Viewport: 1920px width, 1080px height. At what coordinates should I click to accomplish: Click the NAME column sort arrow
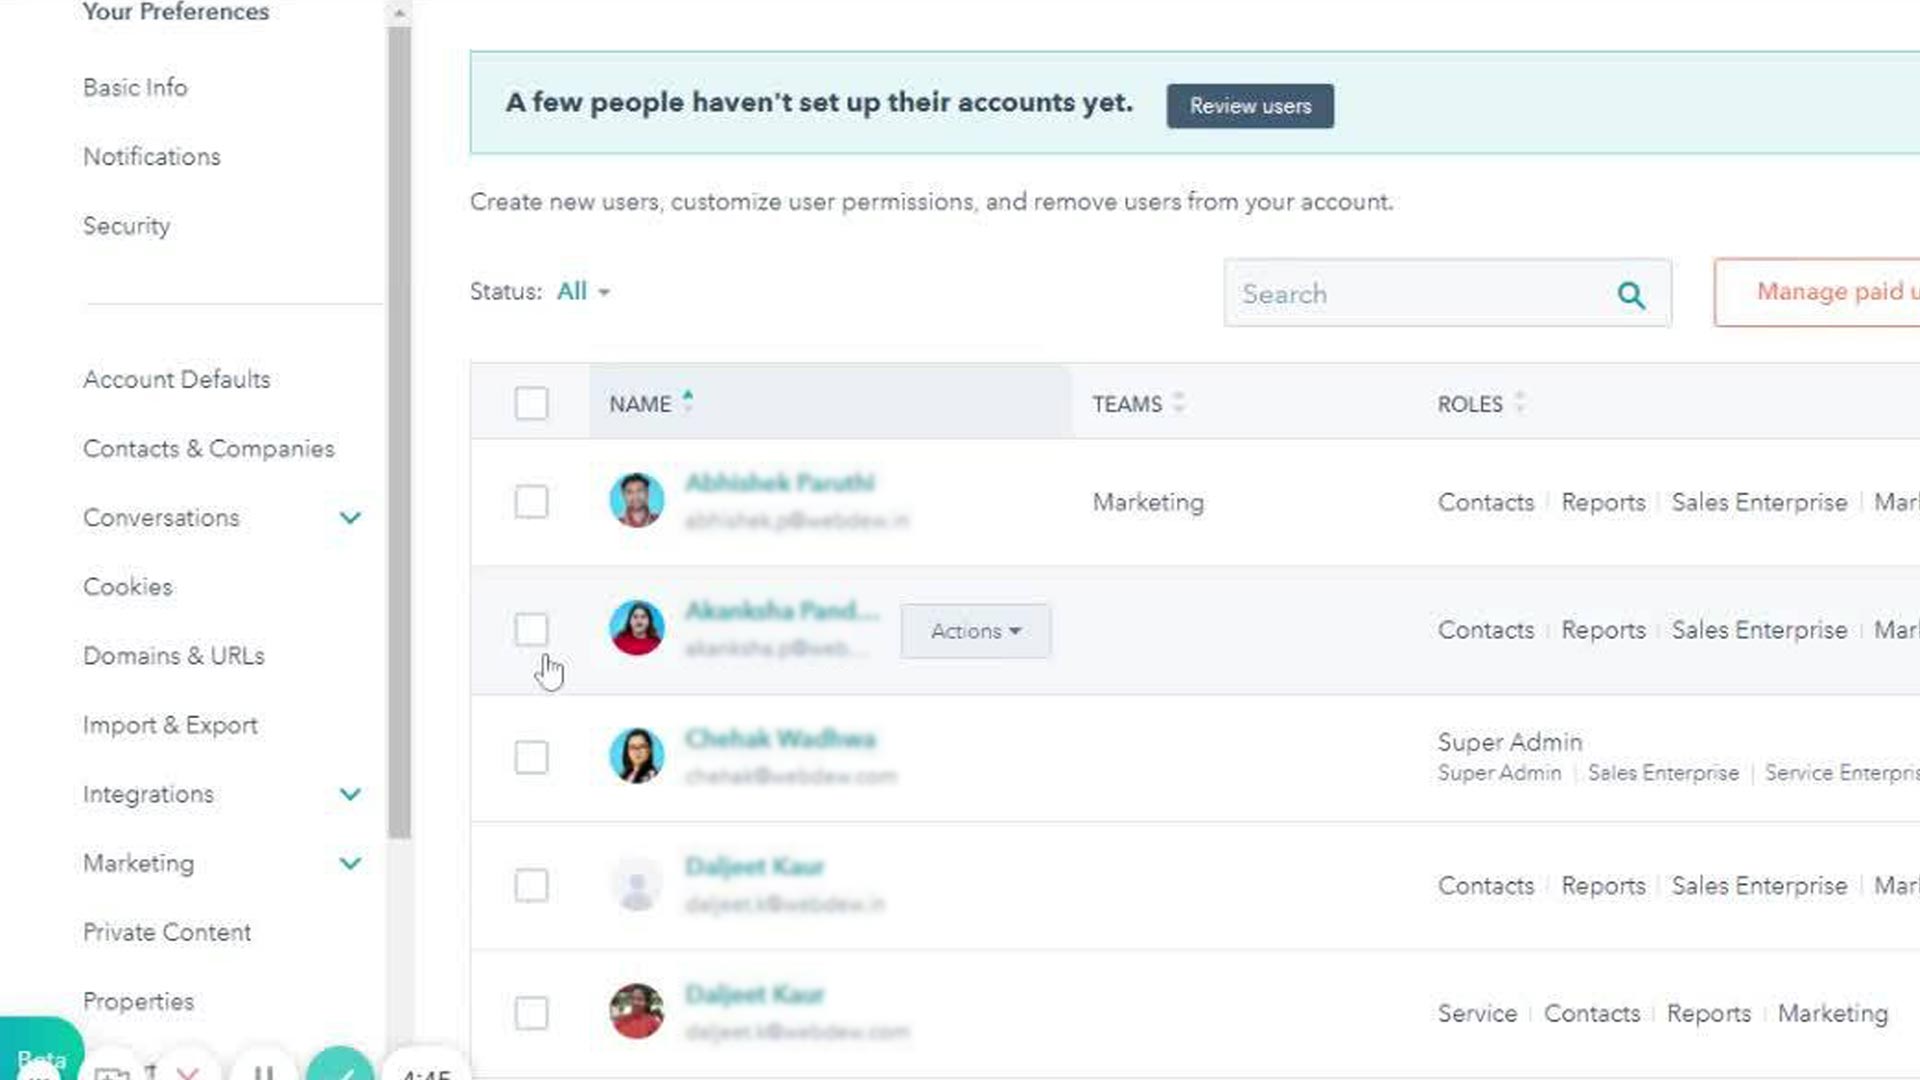[x=687, y=398]
